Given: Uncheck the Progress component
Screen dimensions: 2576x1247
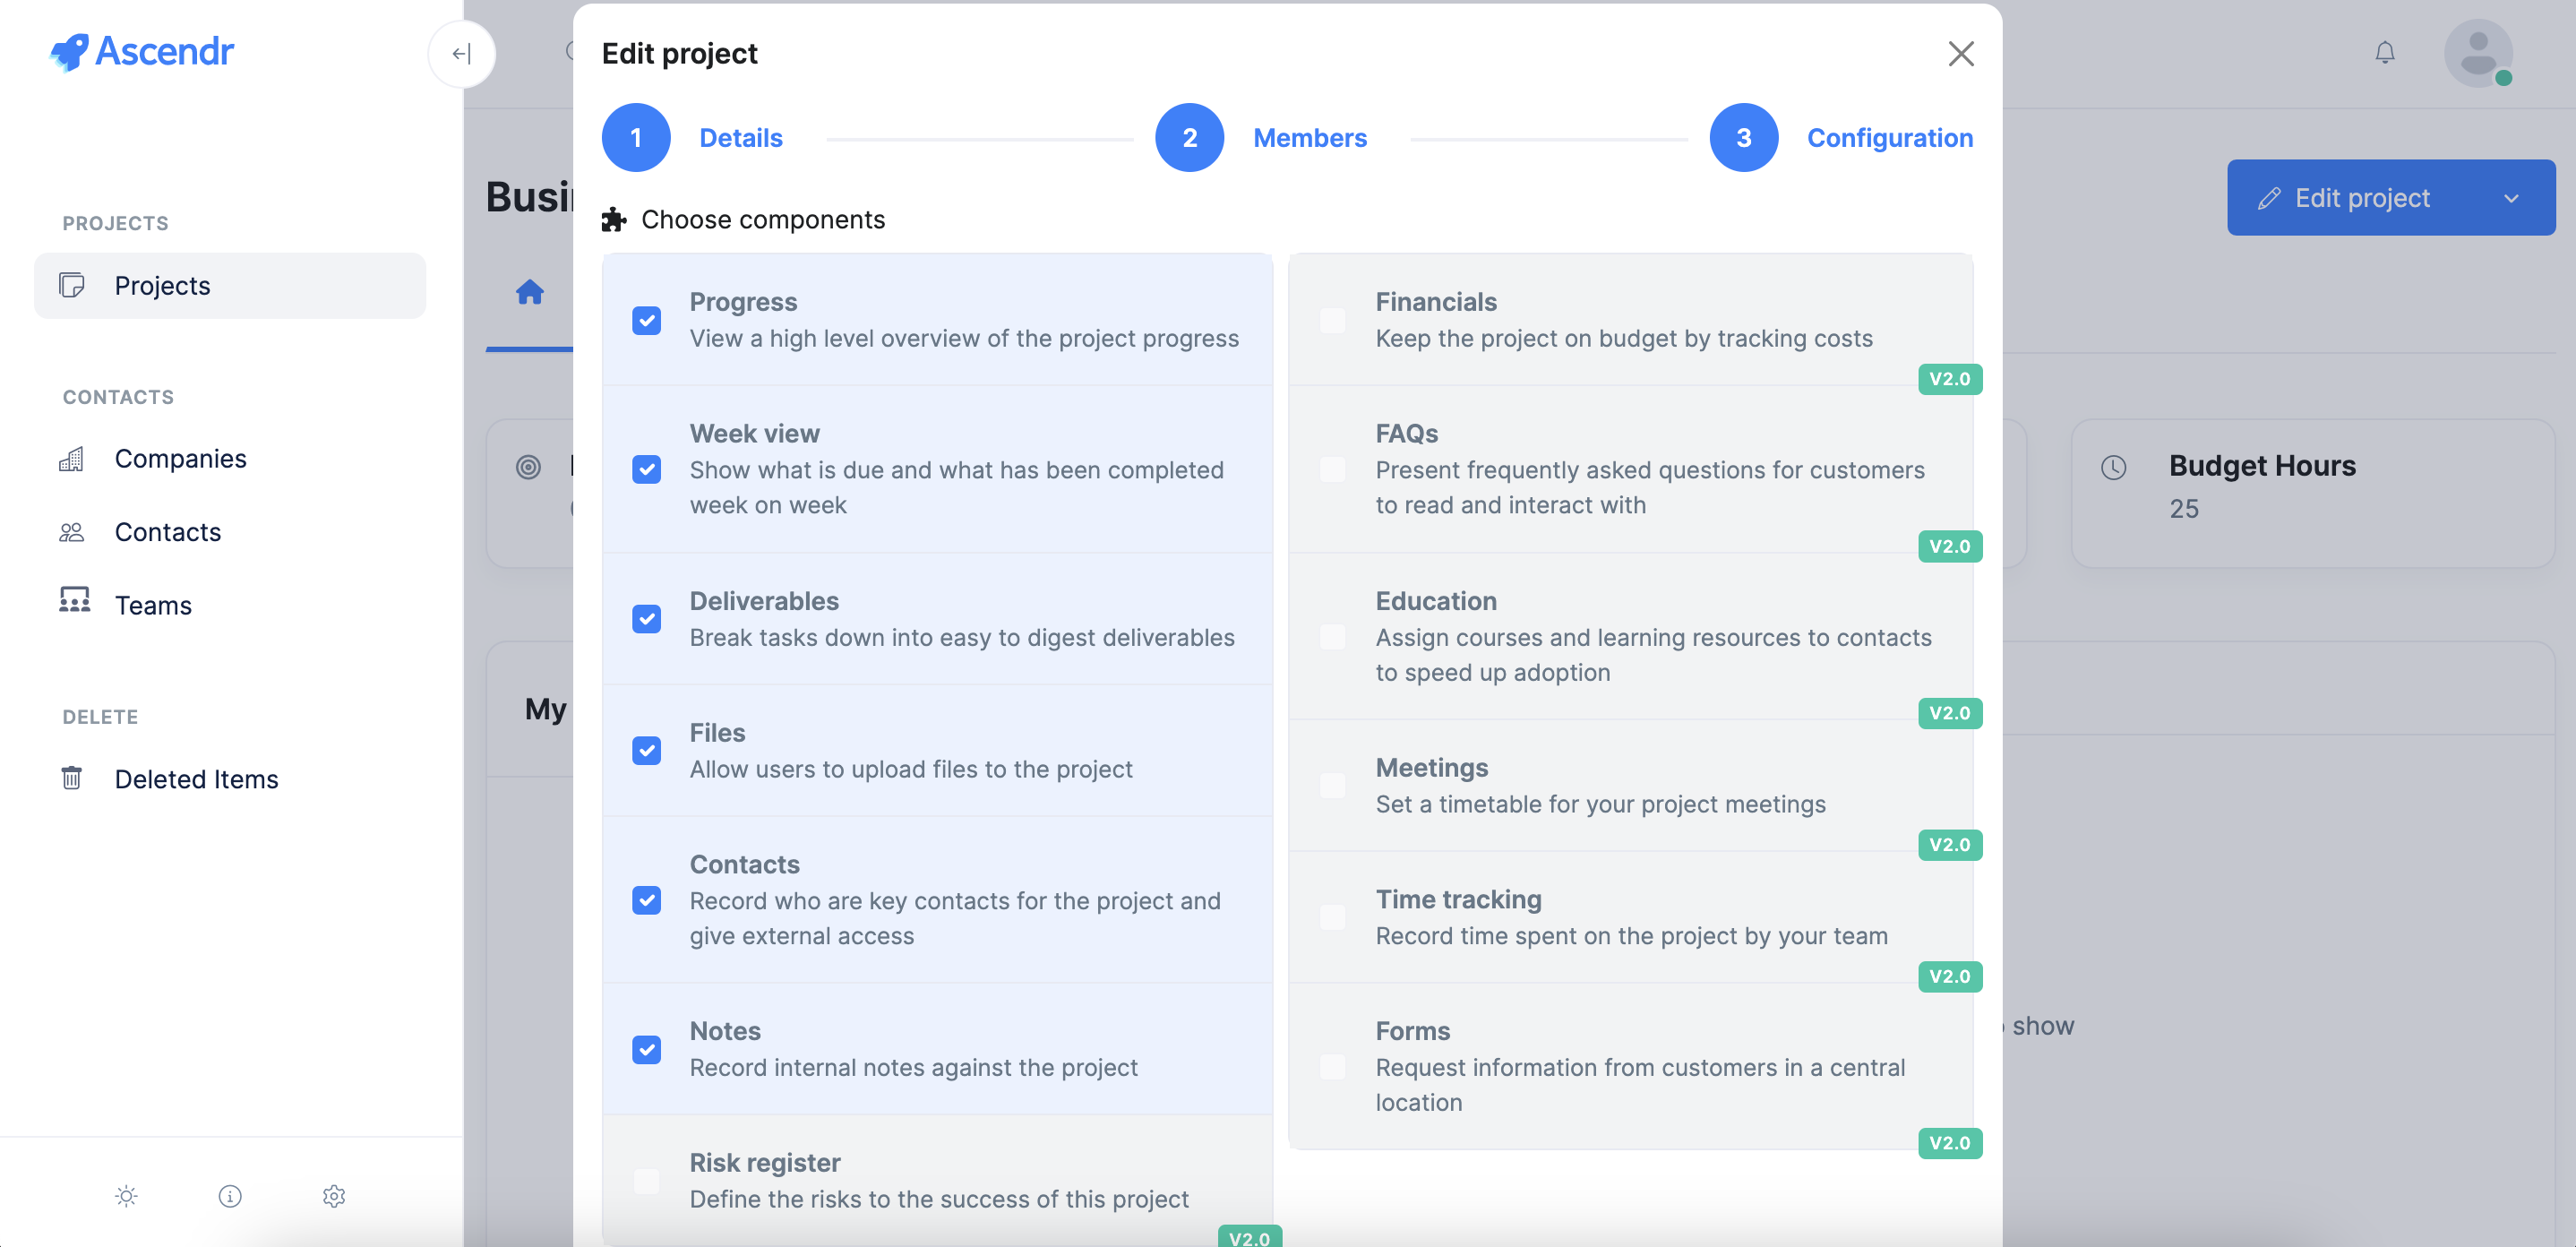Looking at the screenshot, I should point(646,320).
